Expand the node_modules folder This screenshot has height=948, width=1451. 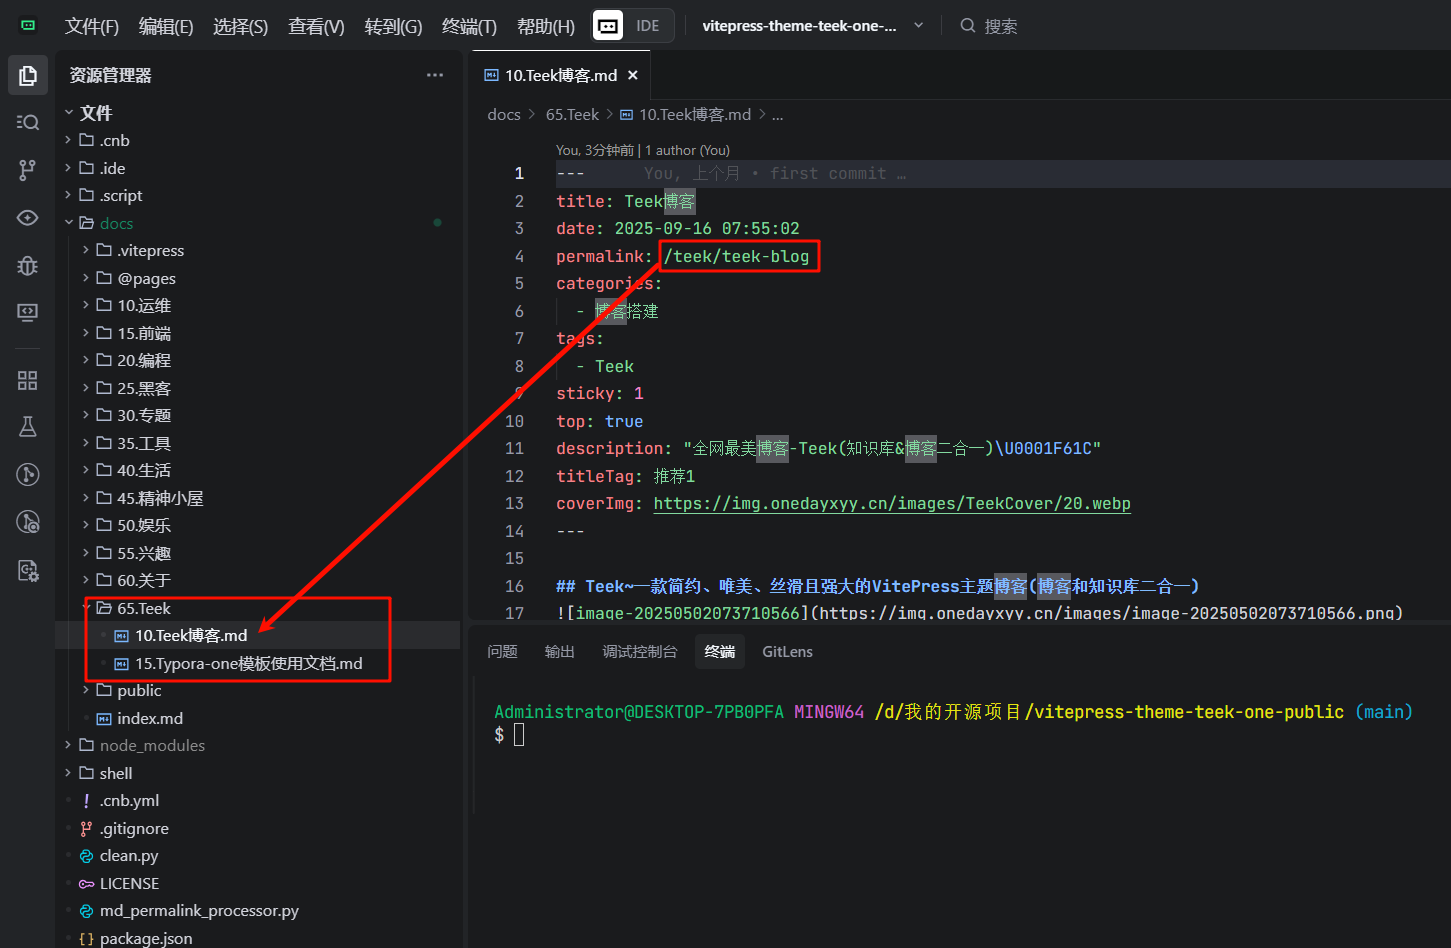152,745
